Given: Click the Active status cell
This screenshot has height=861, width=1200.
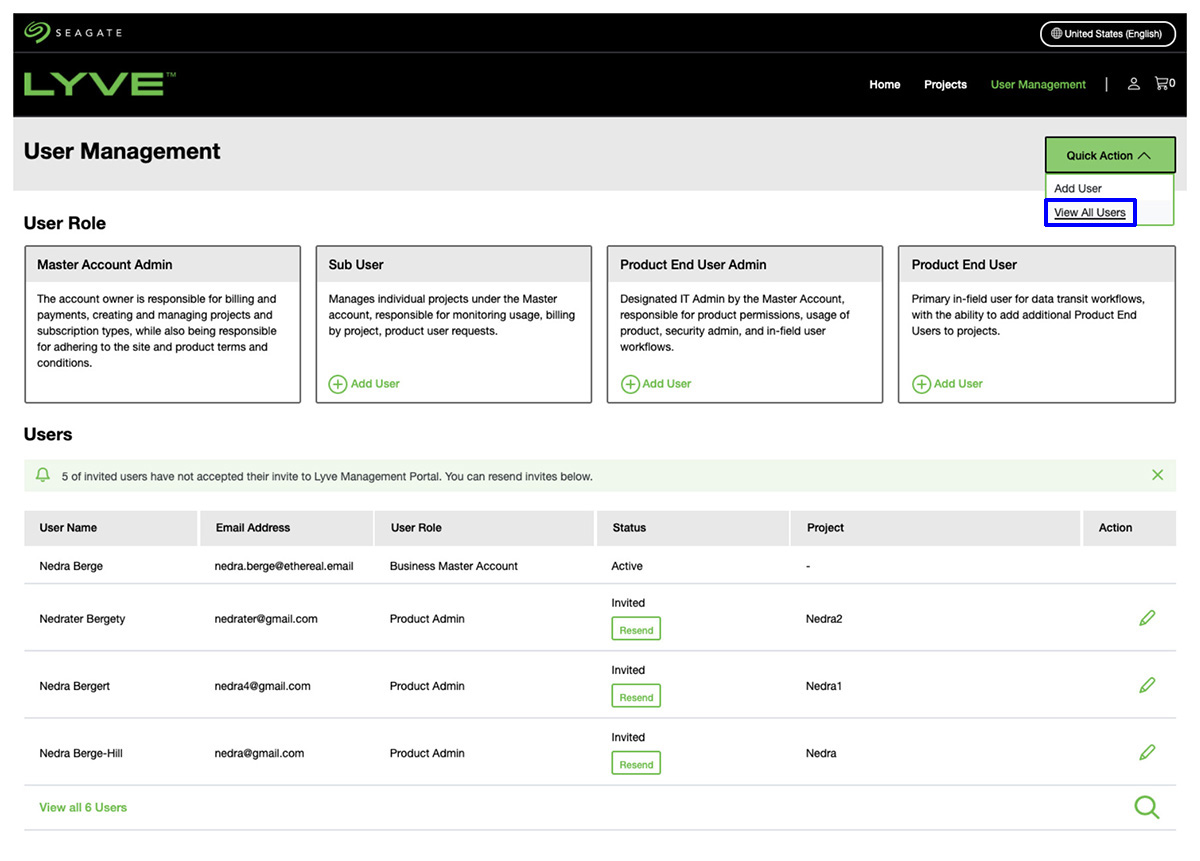Looking at the screenshot, I should click(x=627, y=566).
